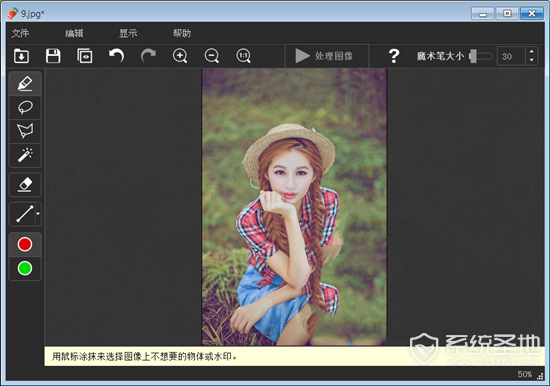Increase brush size with up stepper arrow
This screenshot has height=386, width=550.
(x=531, y=52)
